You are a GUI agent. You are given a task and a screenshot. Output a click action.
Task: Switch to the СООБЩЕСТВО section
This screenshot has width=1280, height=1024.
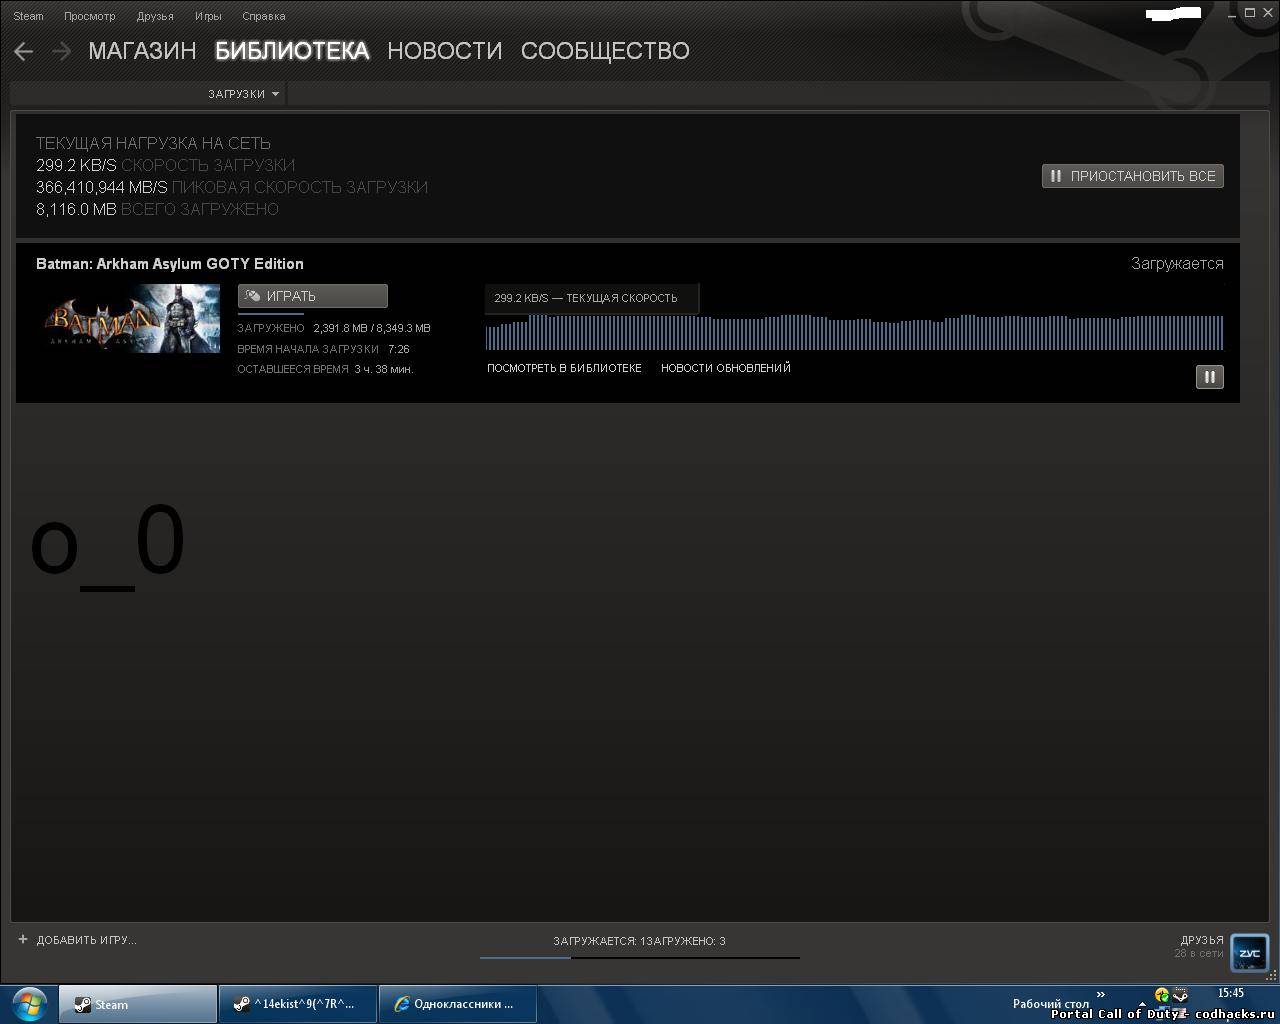pyautogui.click(x=605, y=51)
